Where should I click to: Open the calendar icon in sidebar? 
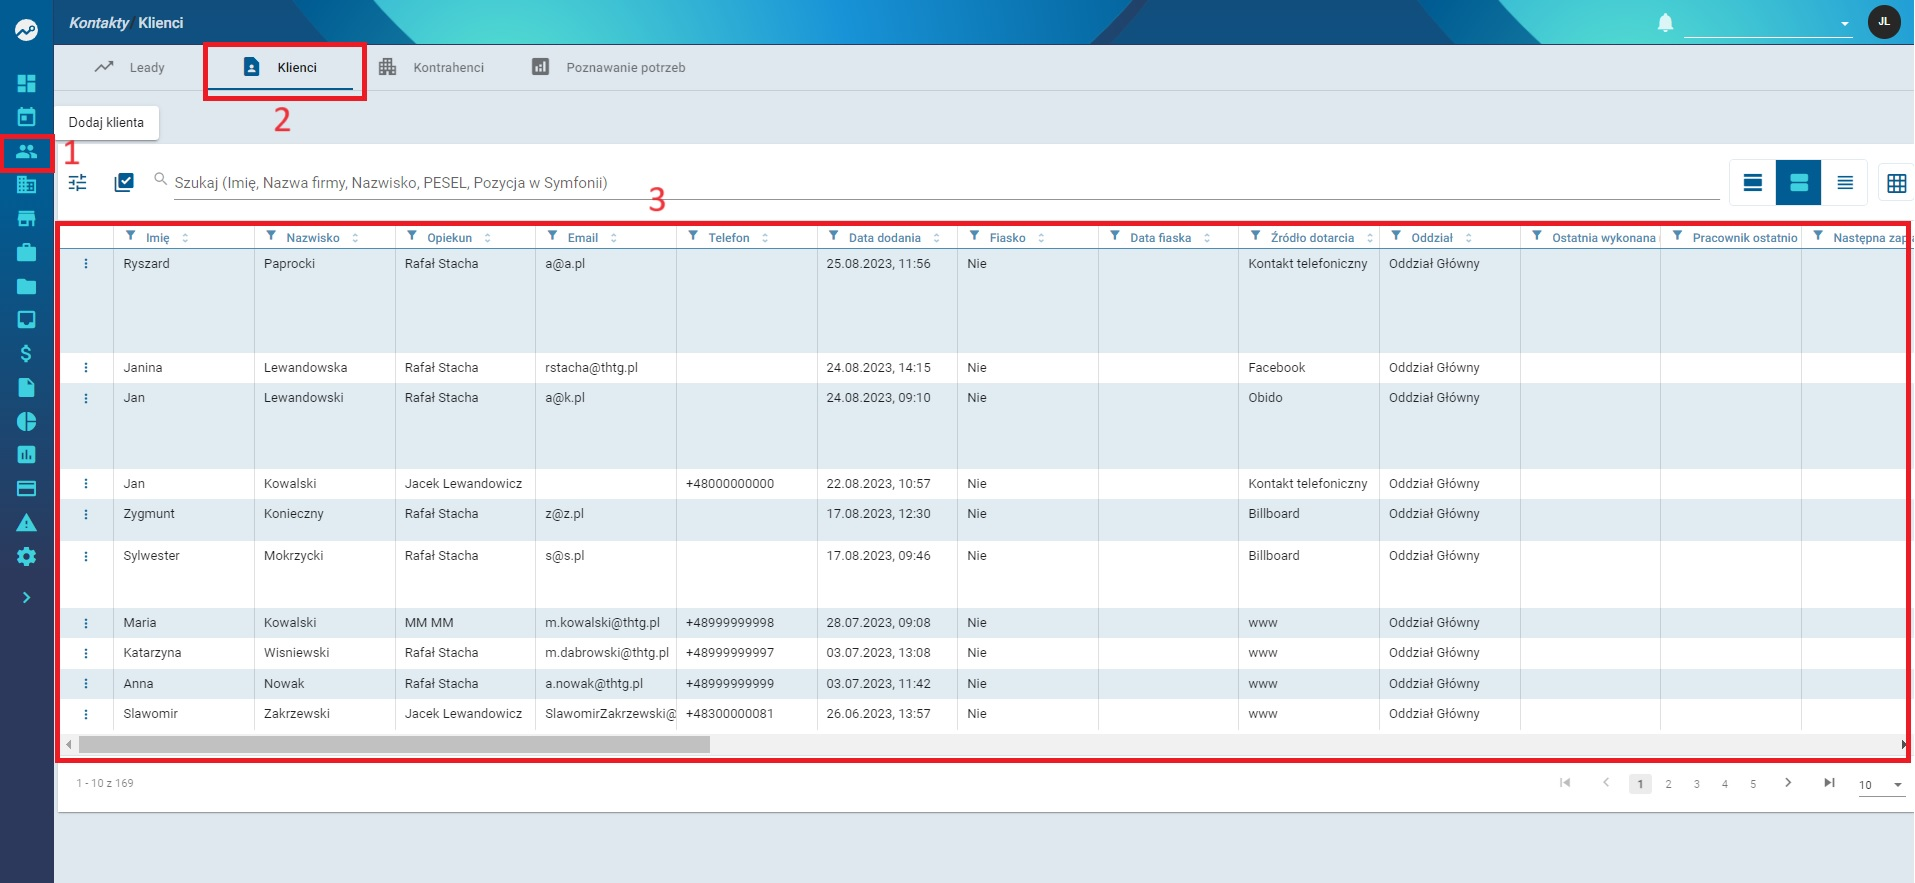tap(27, 117)
